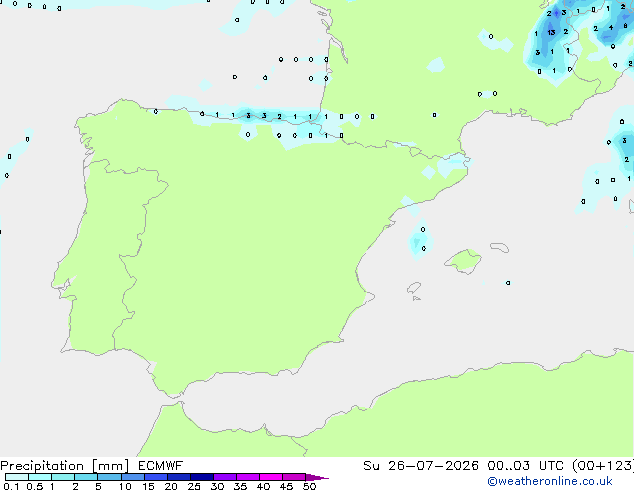This screenshot has height=490, width=634.
Task: Select the 2–5 mm legend color swatch
Action: point(86,477)
